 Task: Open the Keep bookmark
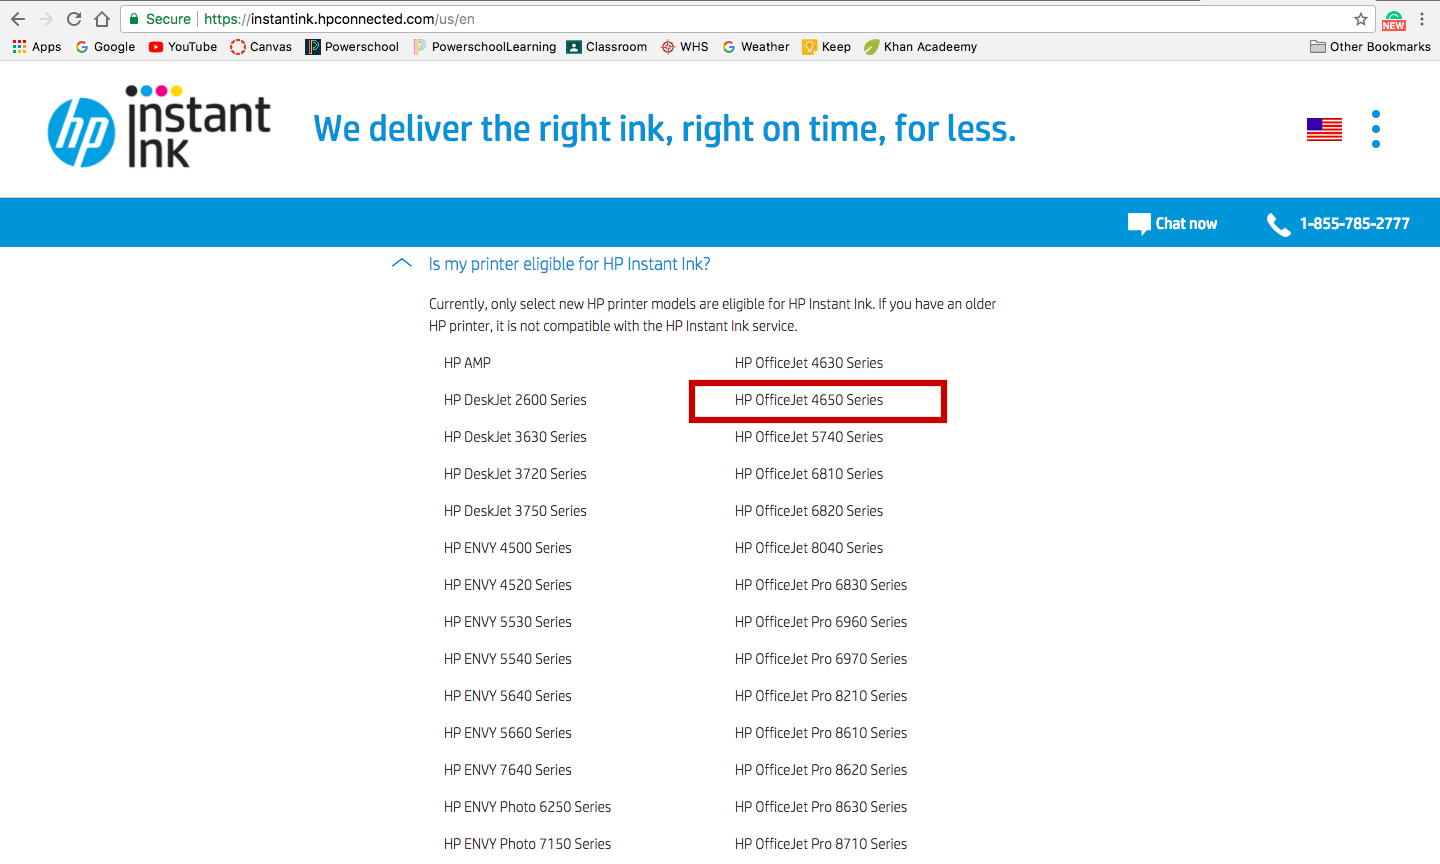827,47
